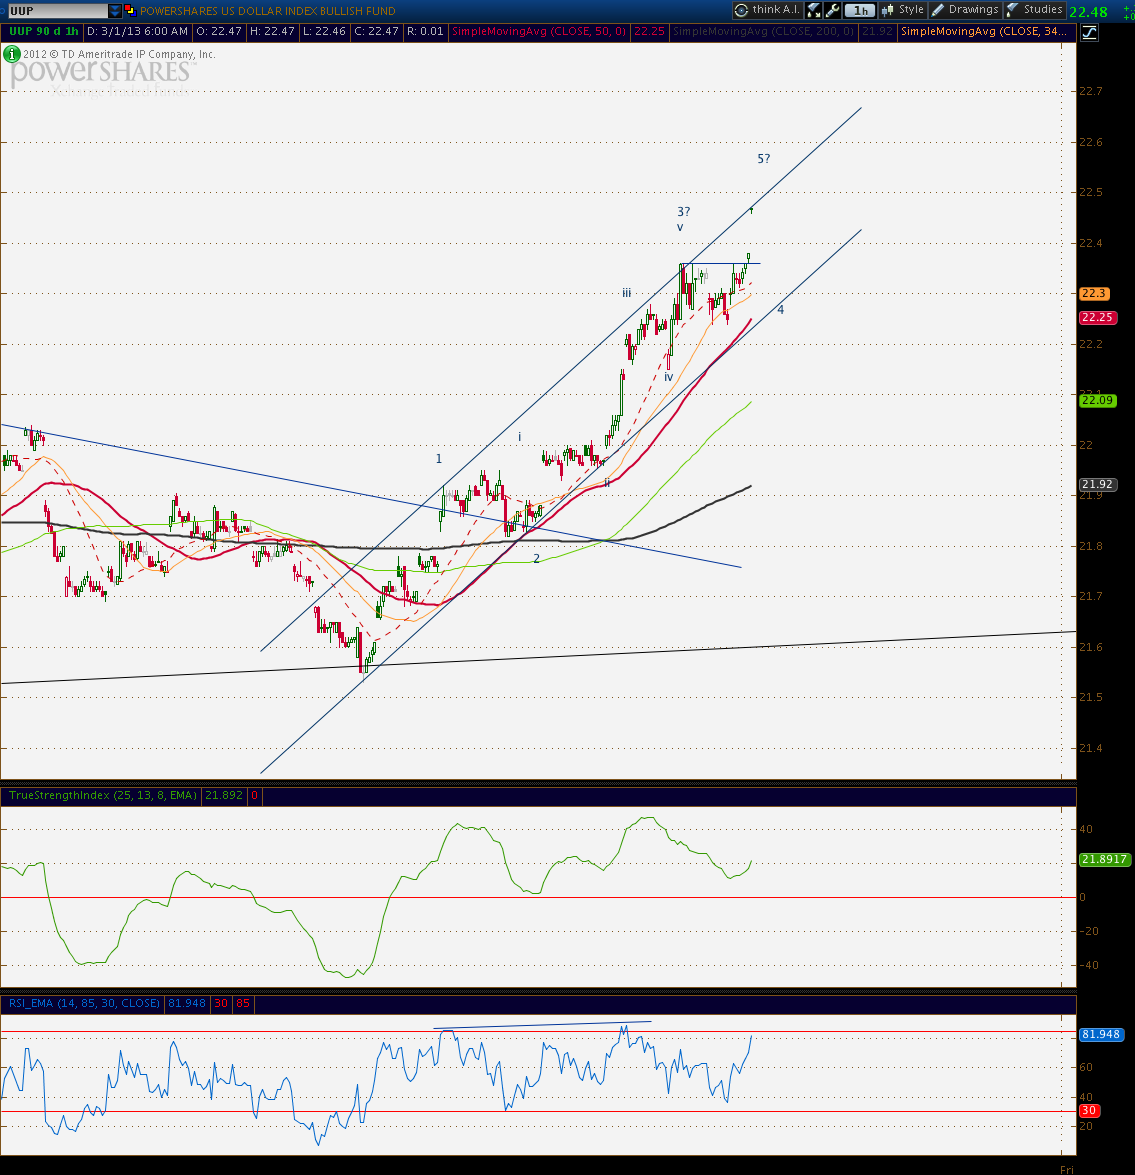Click the gray 21.92 value in the studies header

point(877,31)
